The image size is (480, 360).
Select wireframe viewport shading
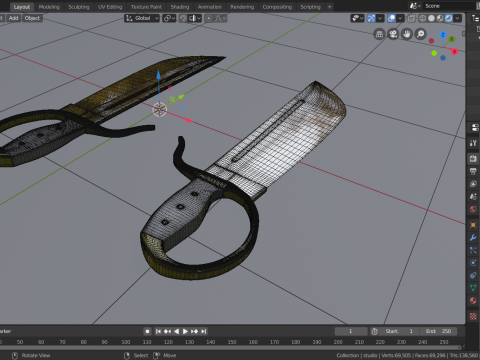point(422,18)
